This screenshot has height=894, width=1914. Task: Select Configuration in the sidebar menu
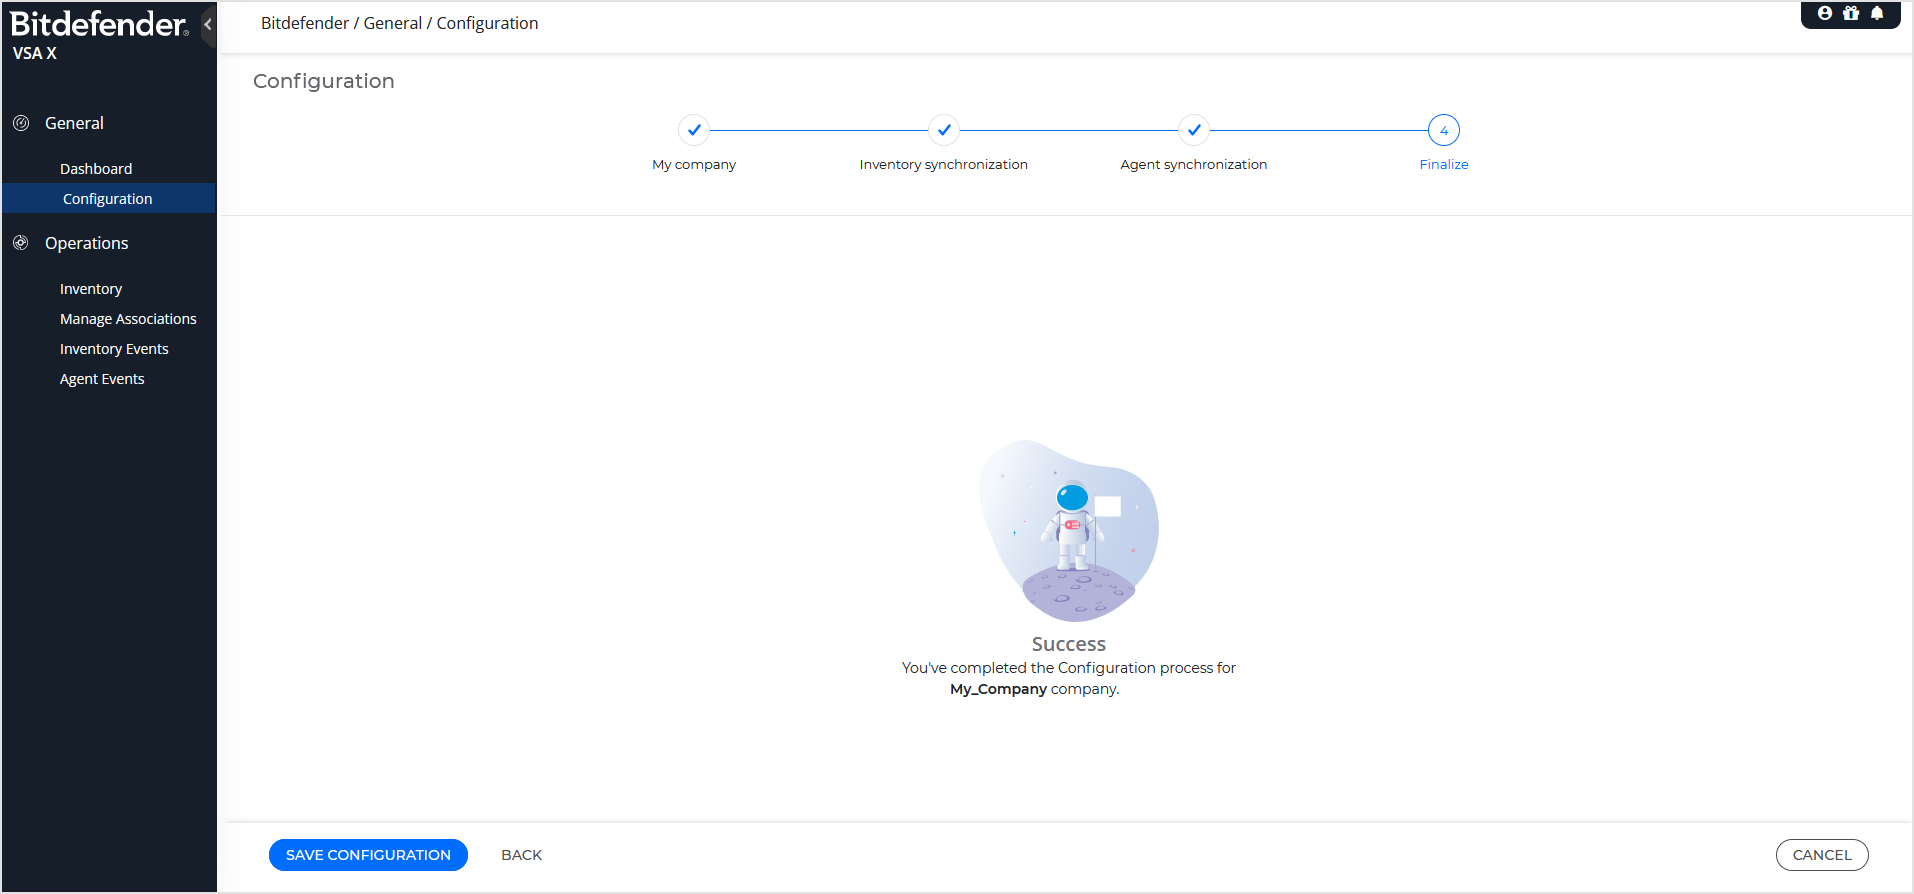tap(108, 199)
